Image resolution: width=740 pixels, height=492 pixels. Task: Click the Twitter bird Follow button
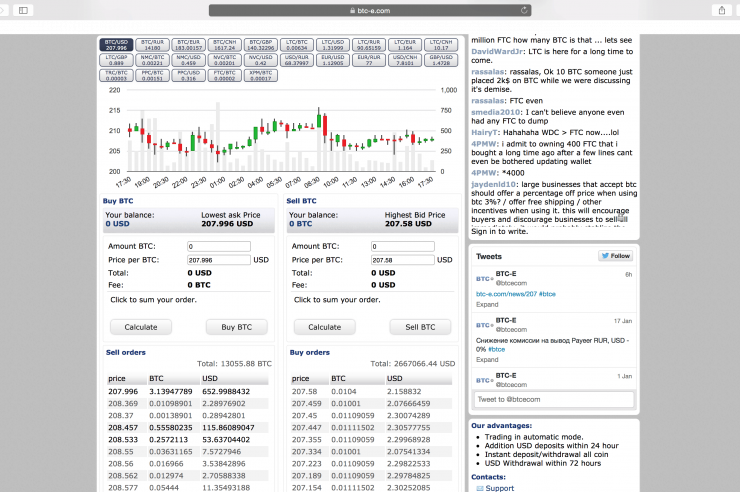615,256
